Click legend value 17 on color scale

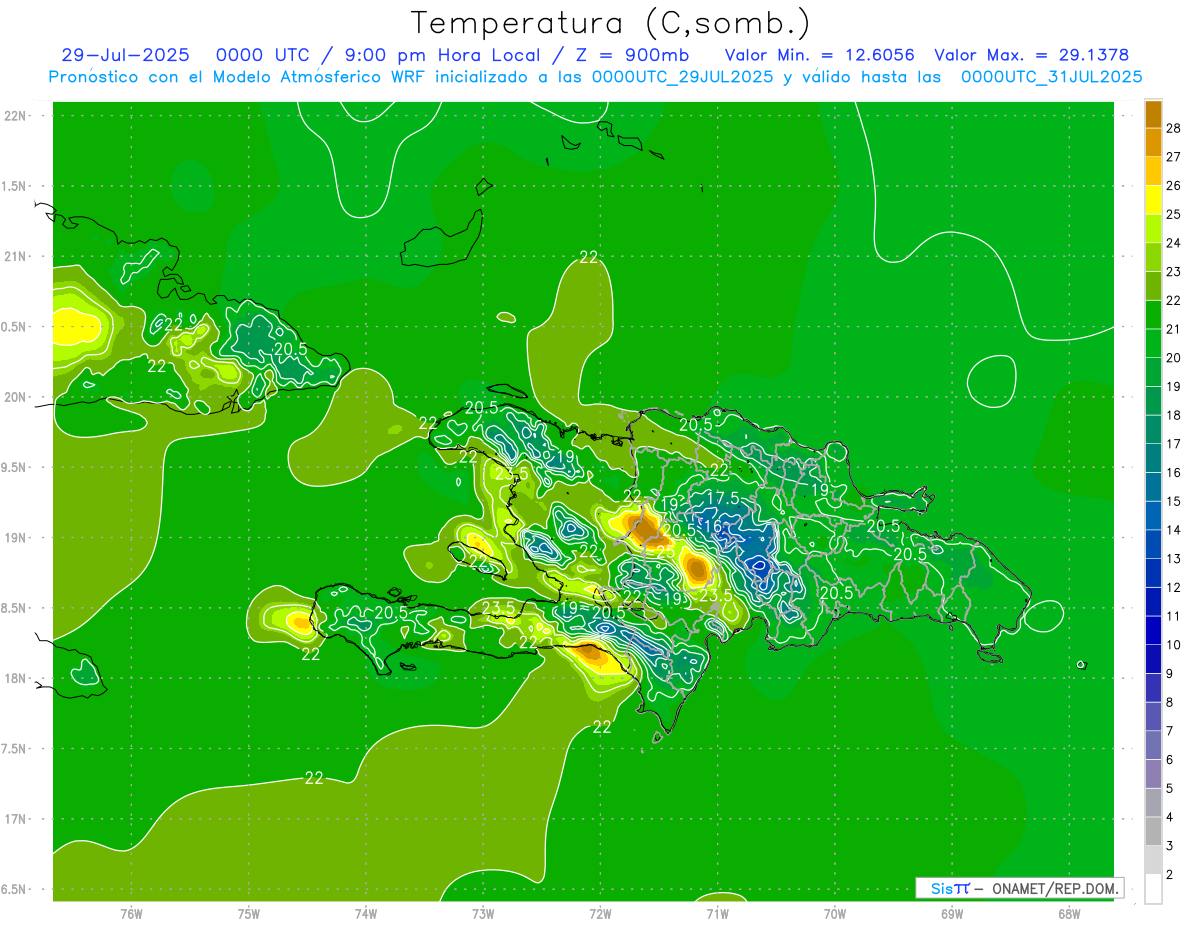tap(1173, 444)
